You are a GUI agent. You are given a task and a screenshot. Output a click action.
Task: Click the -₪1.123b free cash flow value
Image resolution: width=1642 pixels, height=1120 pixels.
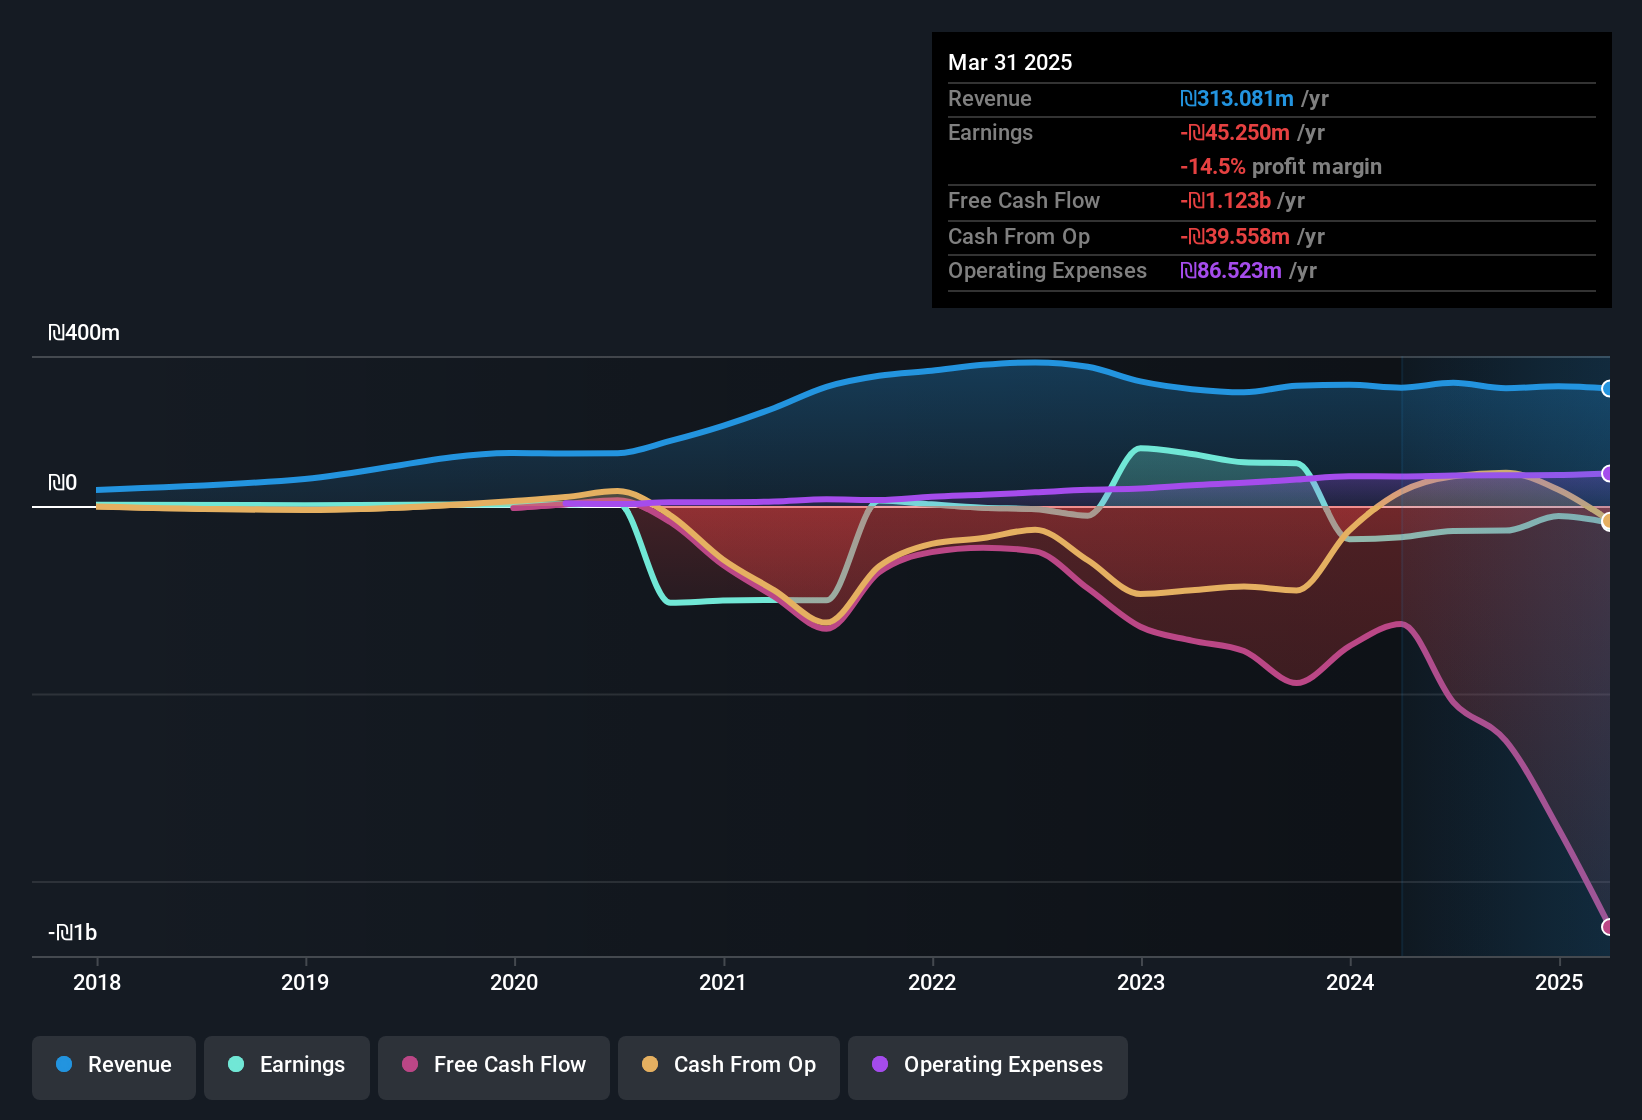(x=1226, y=201)
